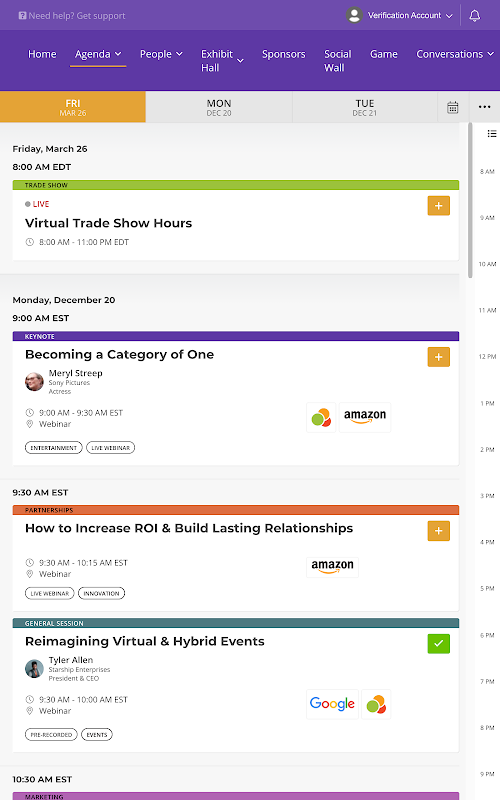Add Virtual Trade Show Hours to schedule
Screen dimensions: 500x800
click(438, 206)
